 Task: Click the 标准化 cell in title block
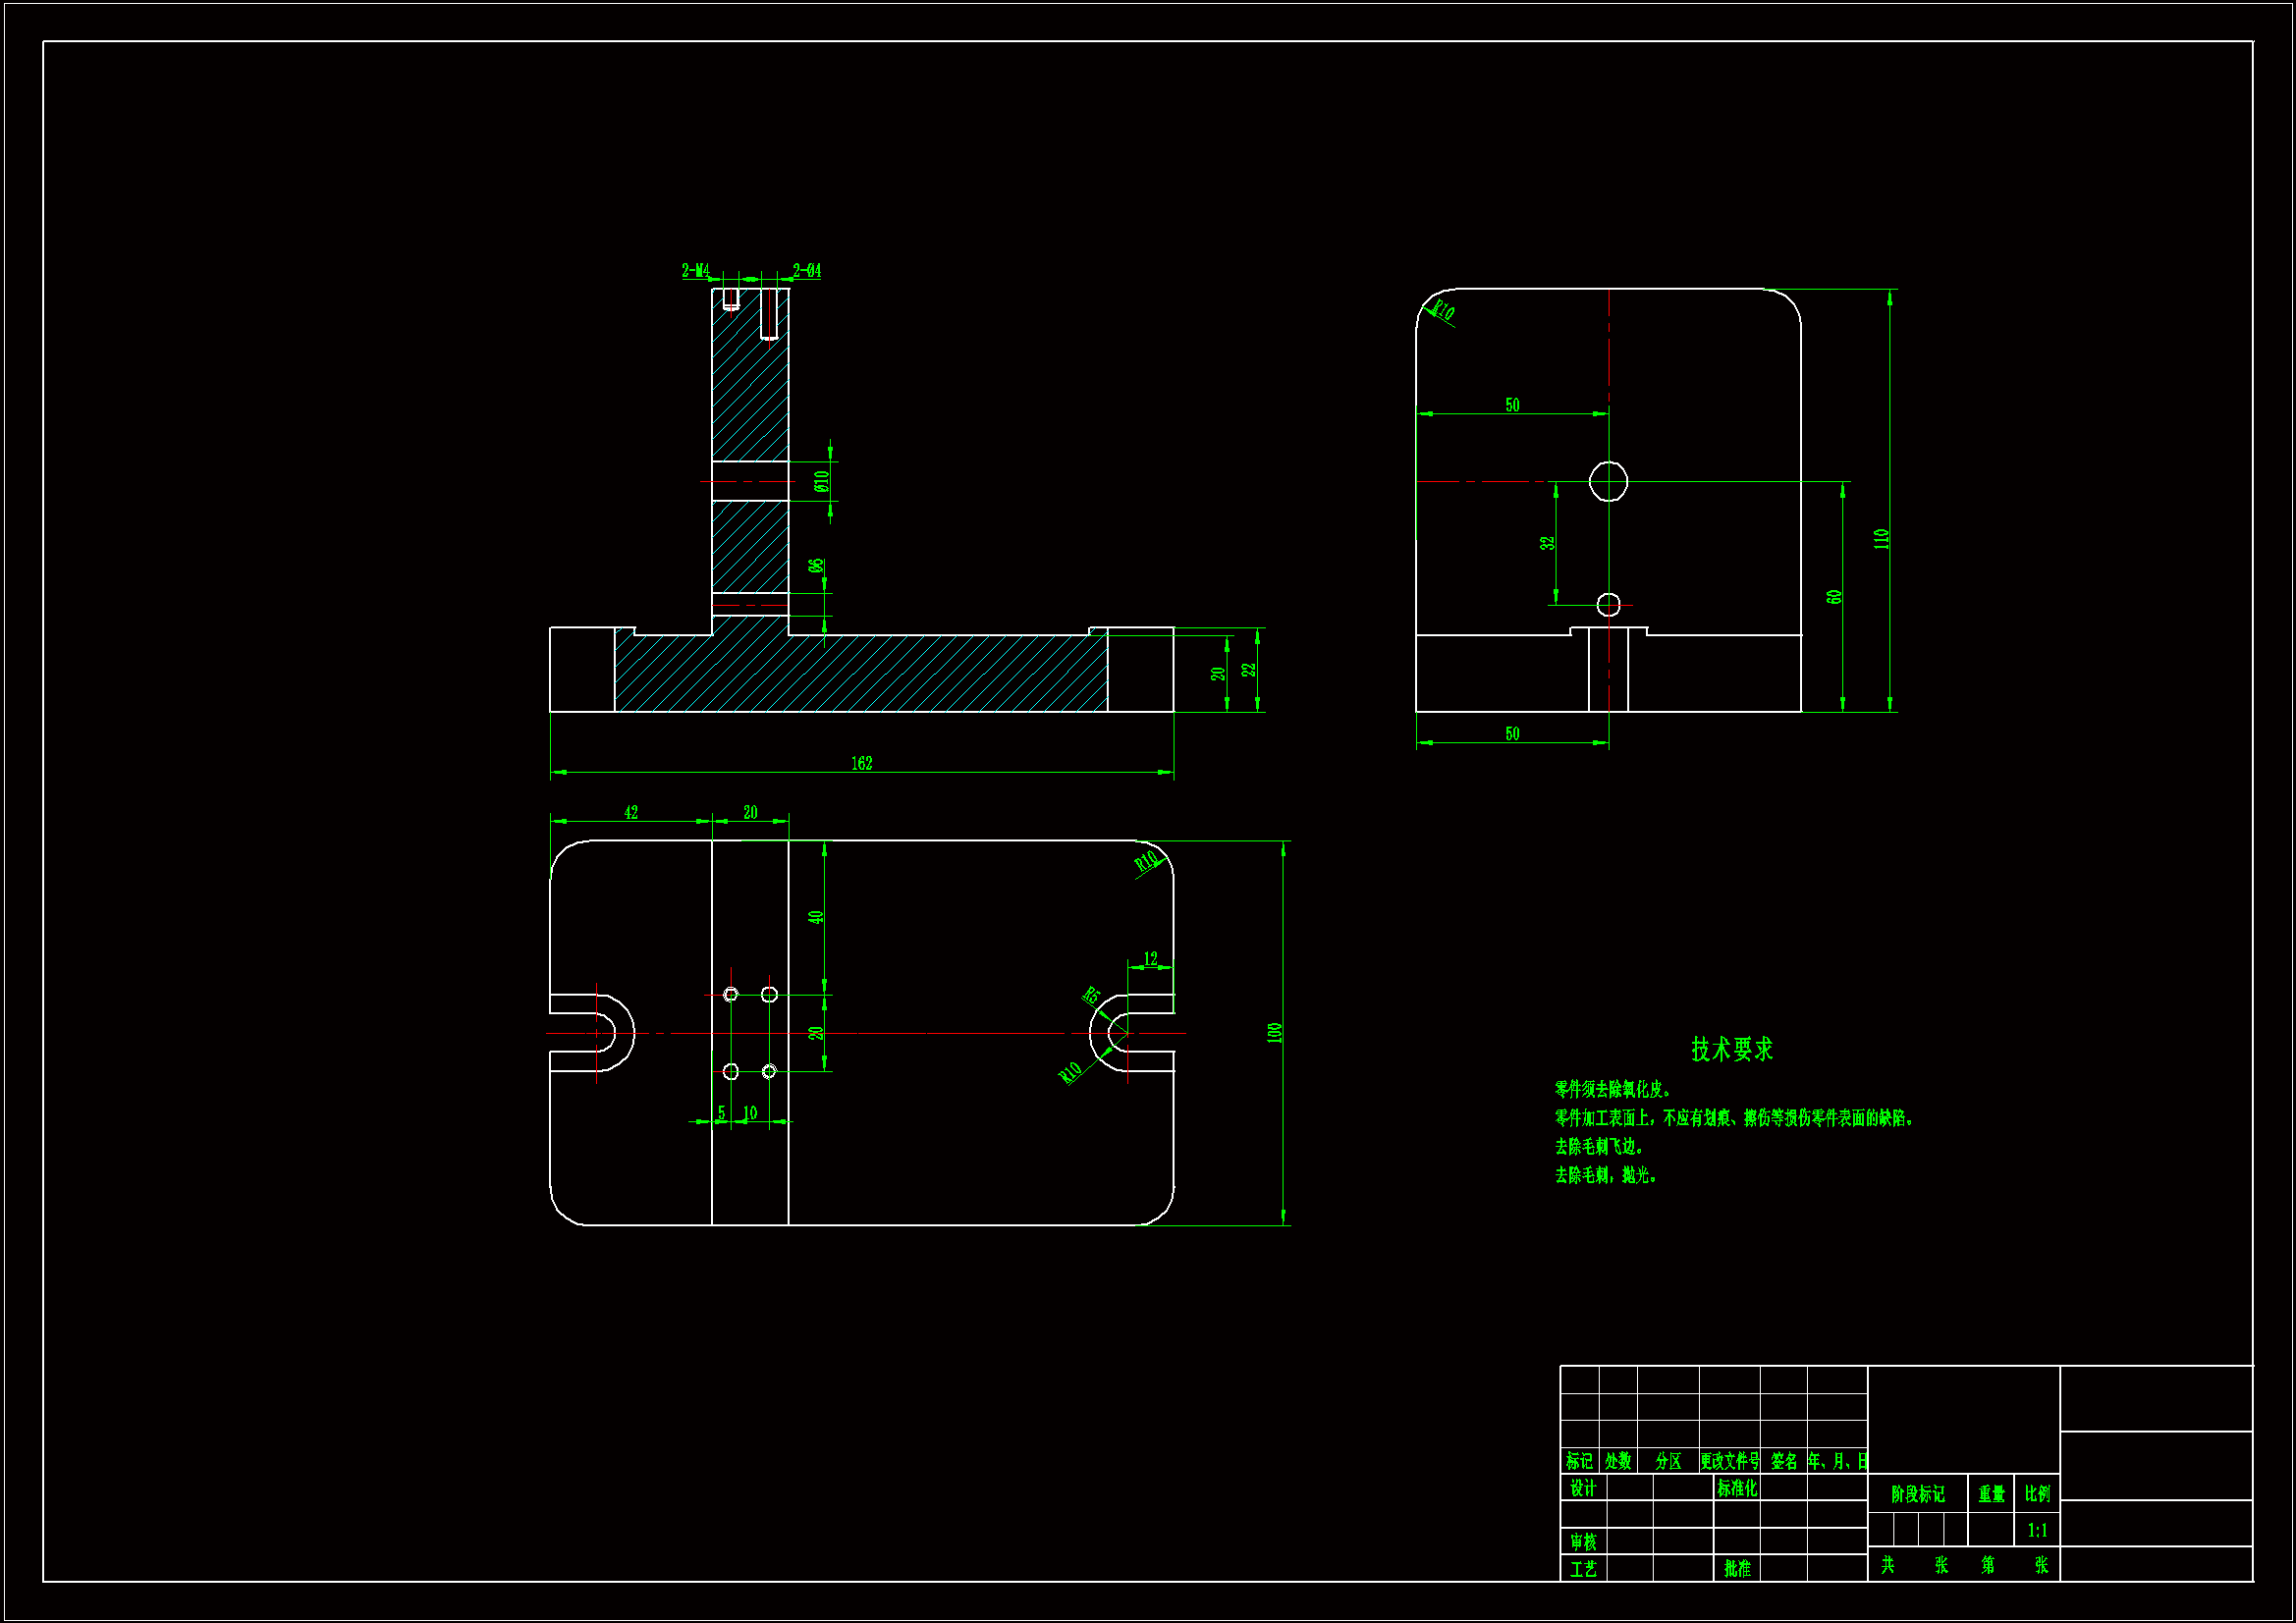[1736, 1488]
